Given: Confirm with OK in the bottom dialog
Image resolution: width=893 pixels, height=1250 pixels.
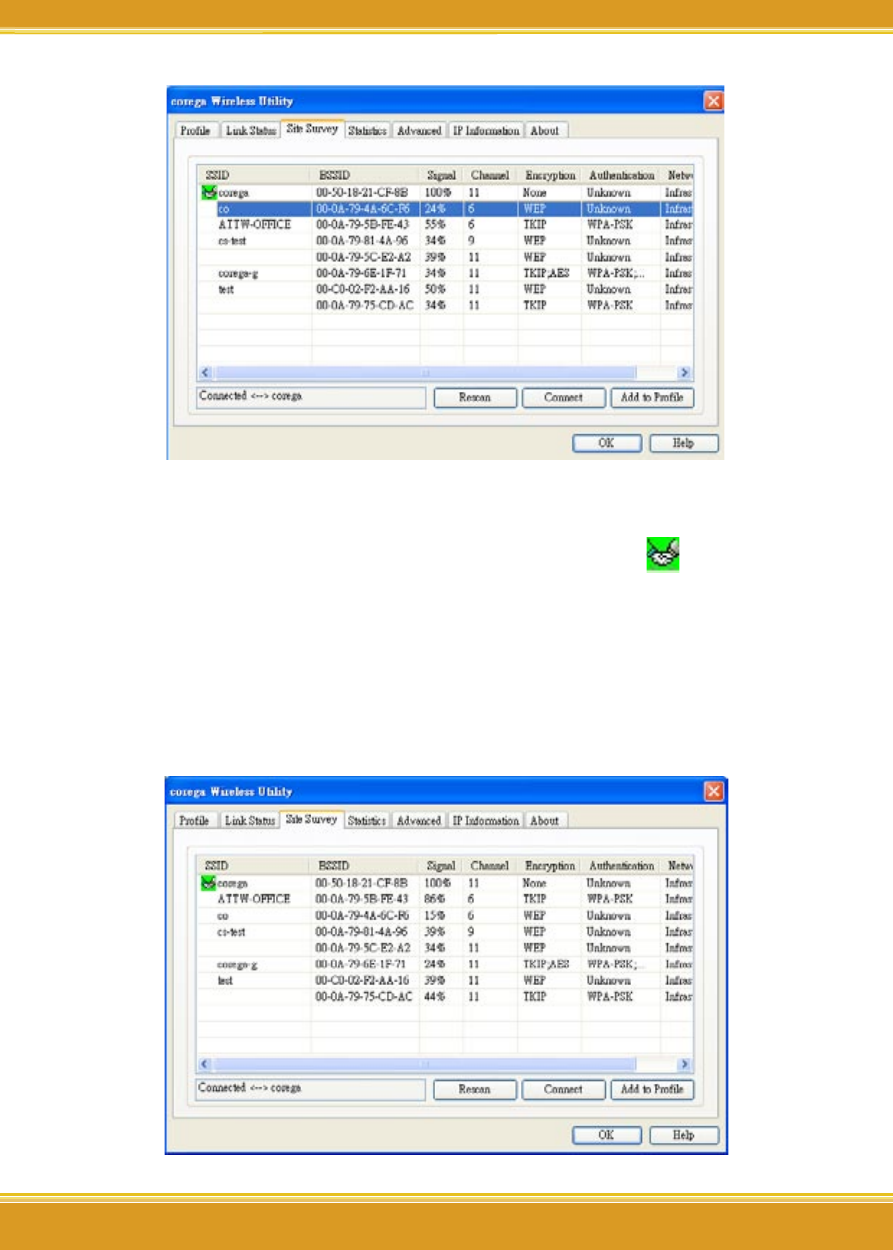Looking at the screenshot, I should 607,1135.
